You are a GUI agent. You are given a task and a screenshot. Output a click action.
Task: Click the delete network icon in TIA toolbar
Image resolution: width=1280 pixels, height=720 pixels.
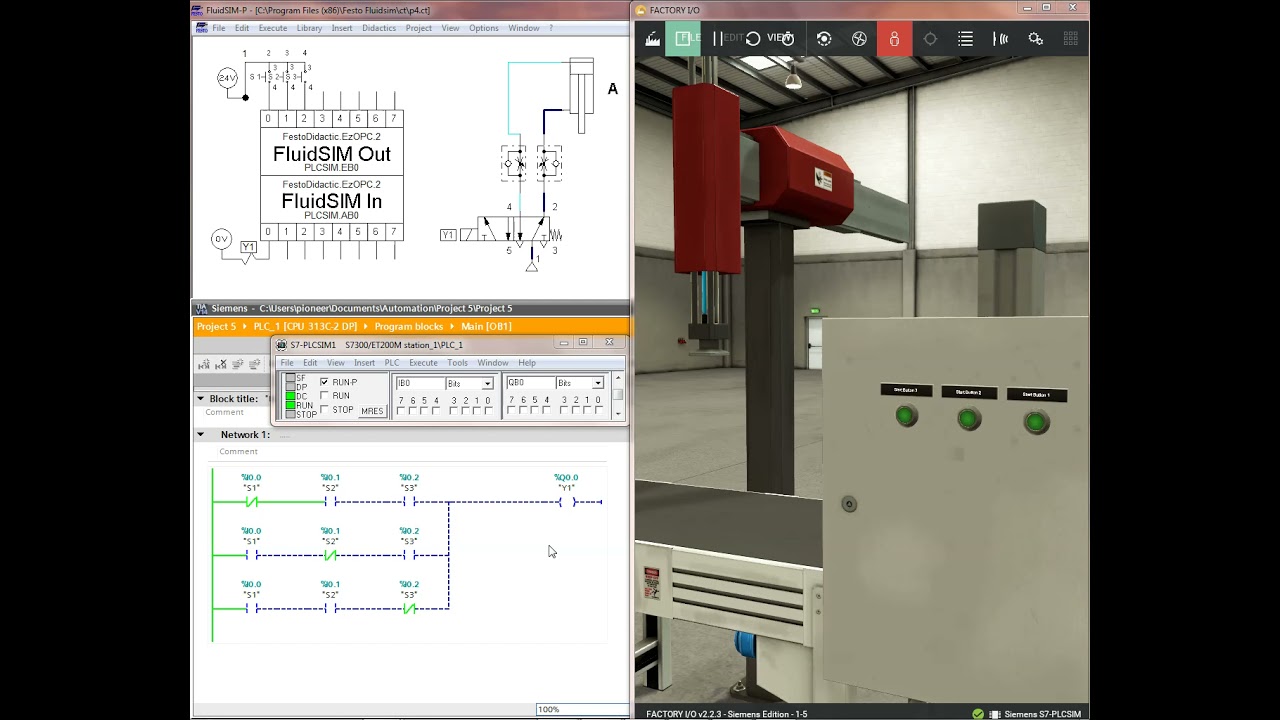pyautogui.click(x=222, y=364)
